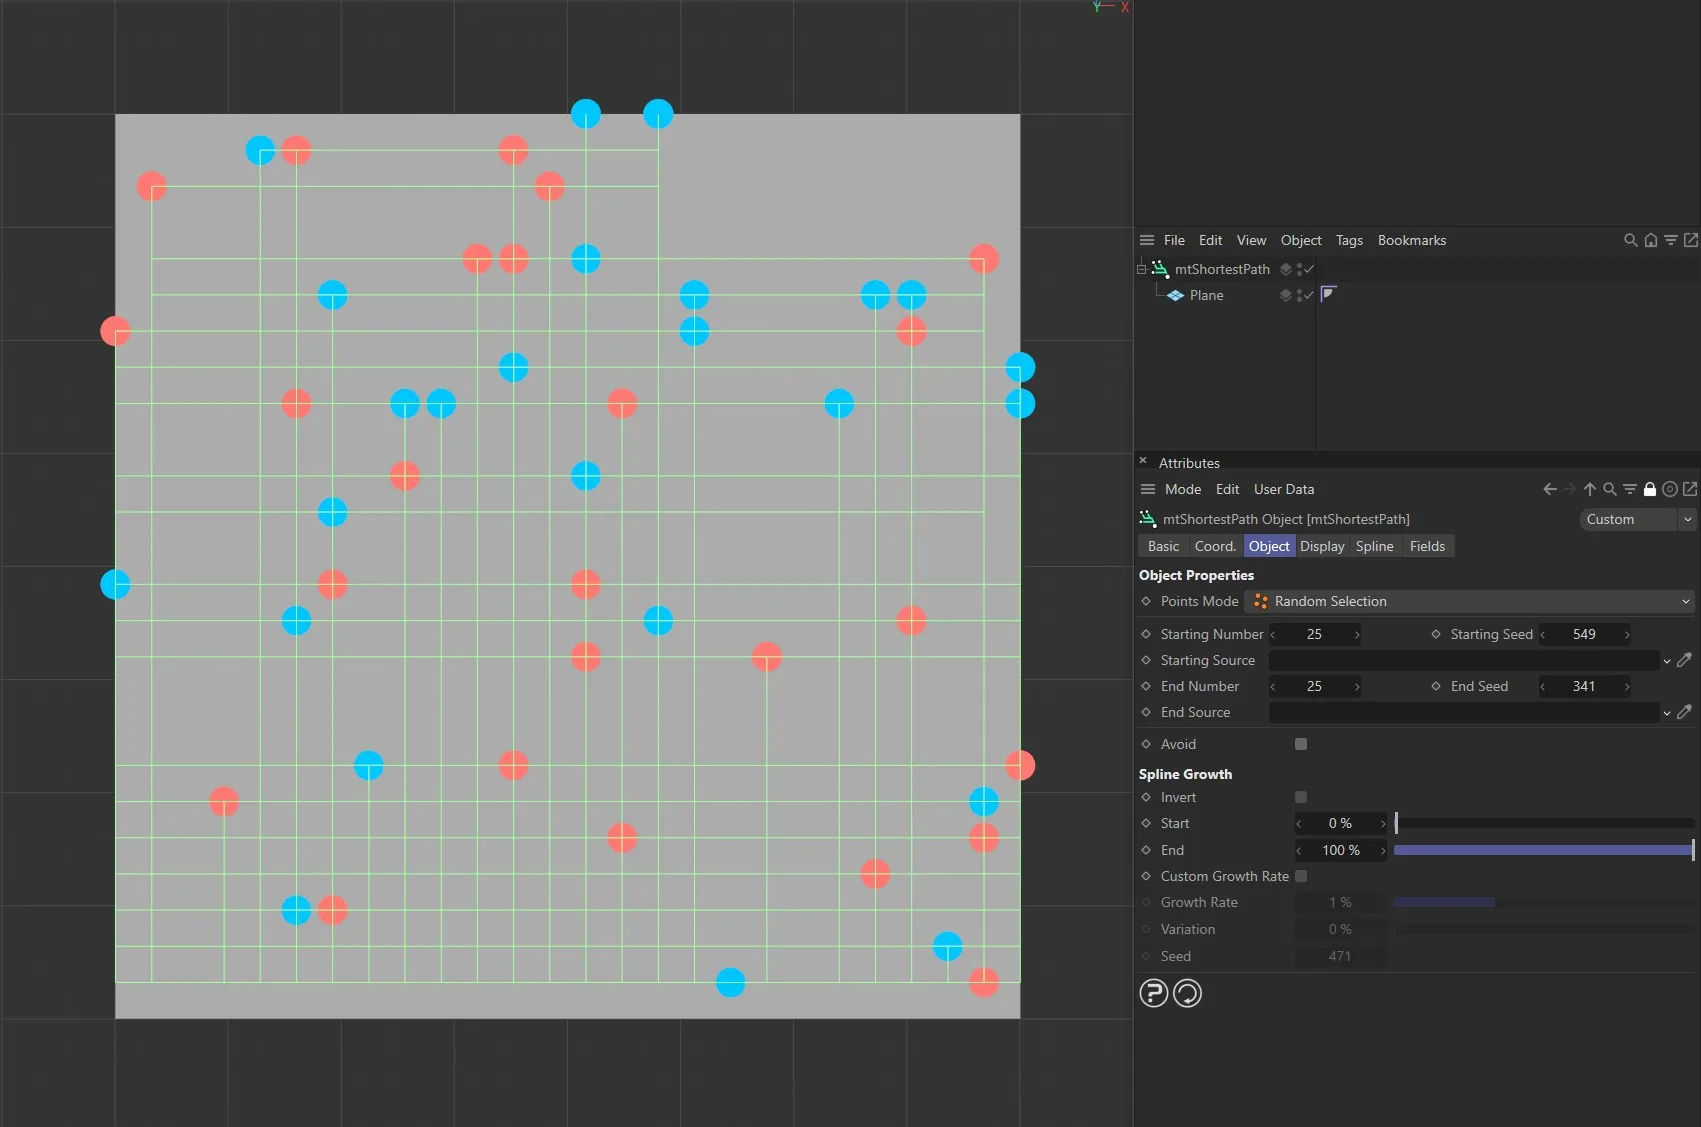Click the help question mark icon
Image resolution: width=1701 pixels, height=1127 pixels.
point(1153,993)
